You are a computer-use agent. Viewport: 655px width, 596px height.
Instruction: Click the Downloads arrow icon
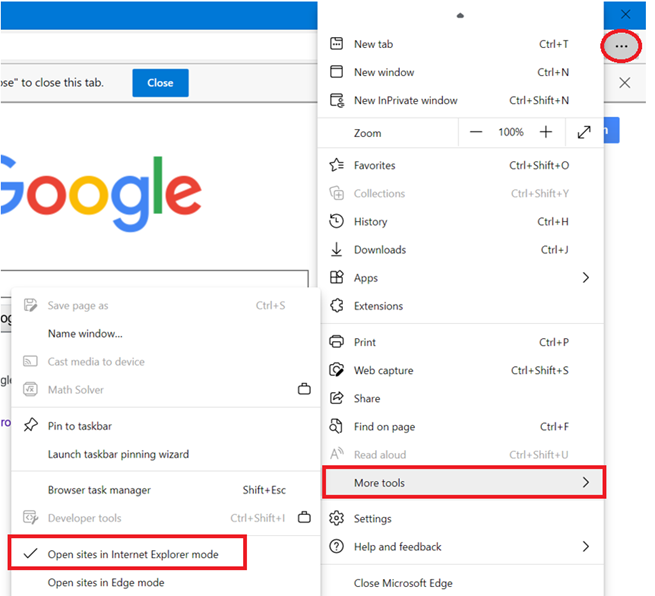(x=336, y=249)
